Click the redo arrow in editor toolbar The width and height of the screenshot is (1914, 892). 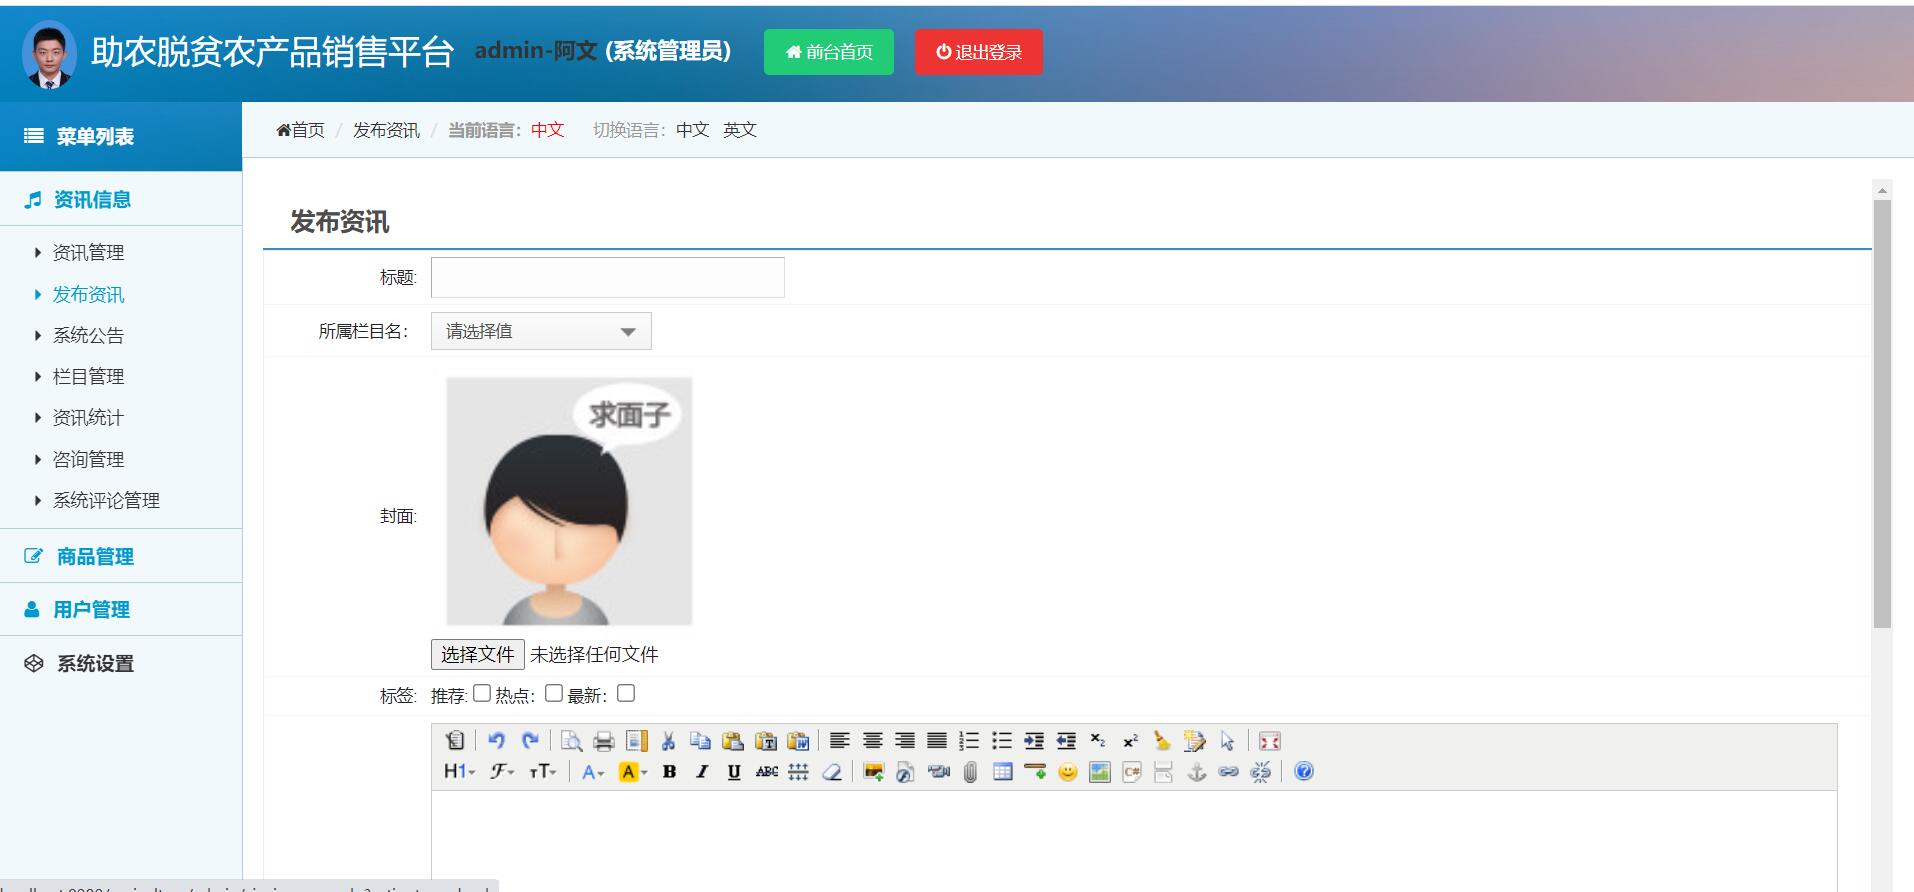(x=530, y=741)
